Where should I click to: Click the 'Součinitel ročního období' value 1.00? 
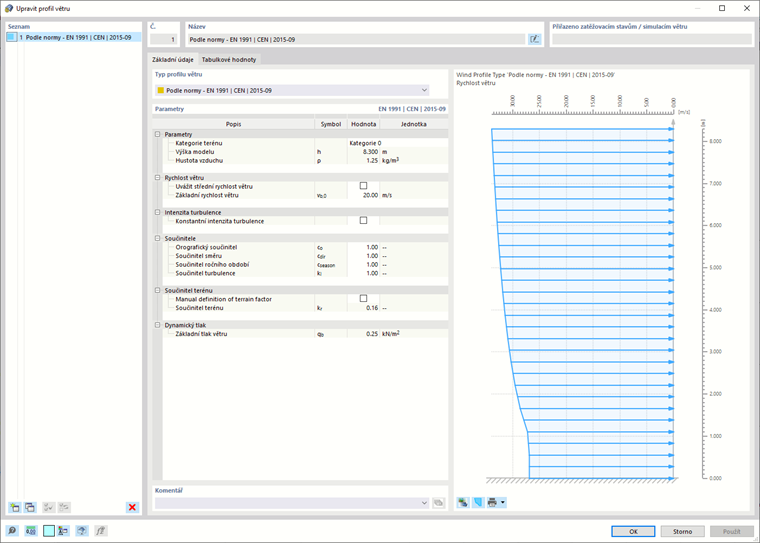click(x=363, y=265)
